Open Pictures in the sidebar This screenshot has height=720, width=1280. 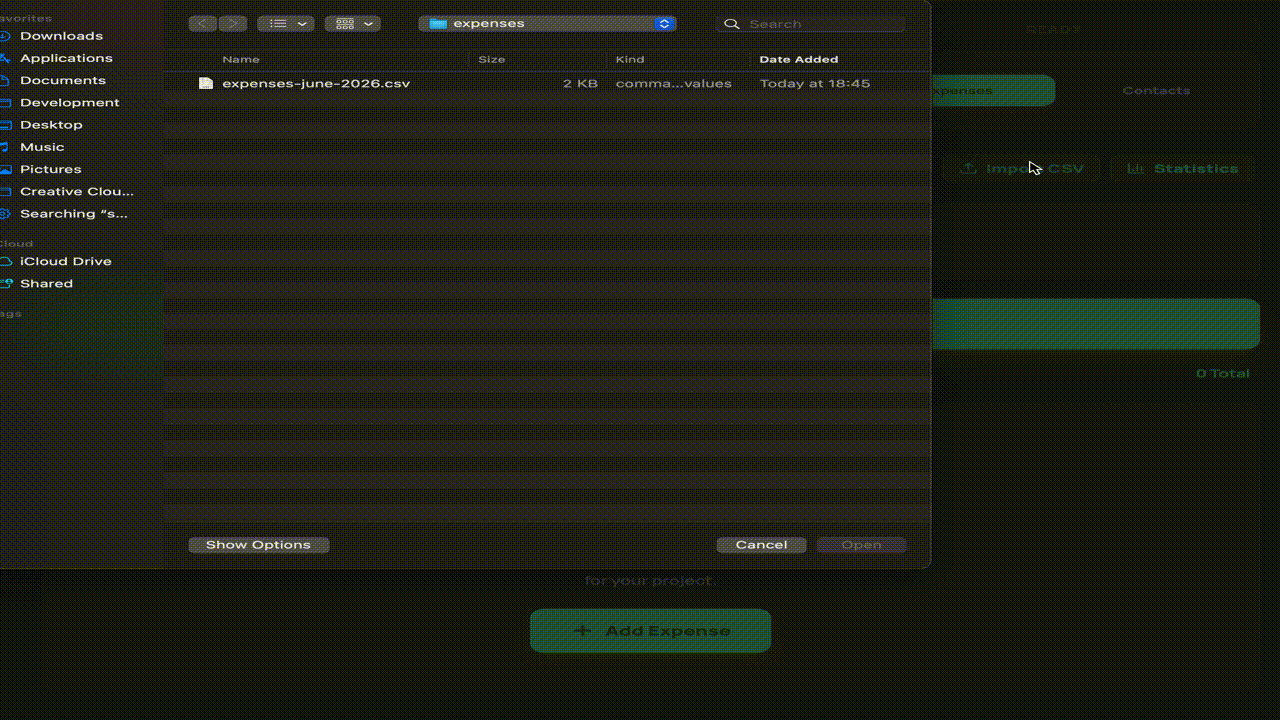click(x=50, y=169)
